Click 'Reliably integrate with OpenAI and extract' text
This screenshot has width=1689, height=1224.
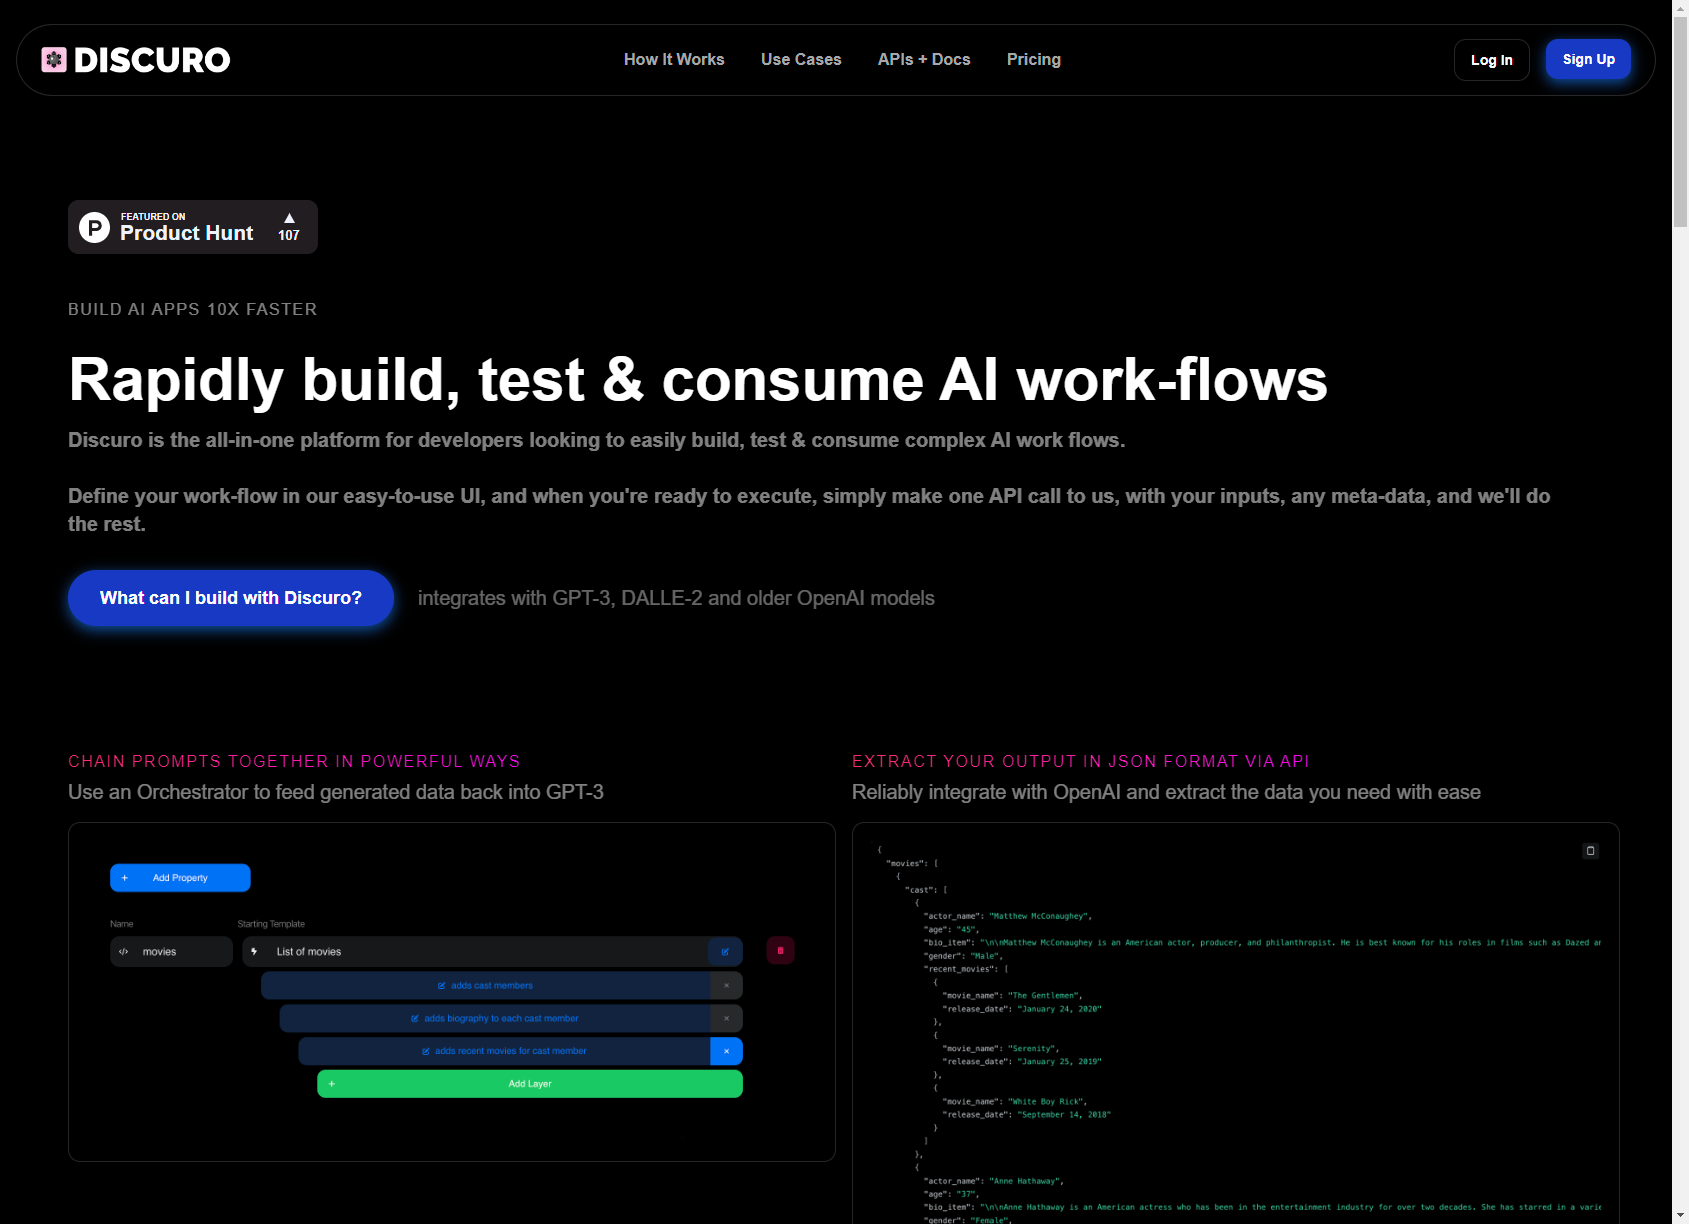[x=1166, y=792]
